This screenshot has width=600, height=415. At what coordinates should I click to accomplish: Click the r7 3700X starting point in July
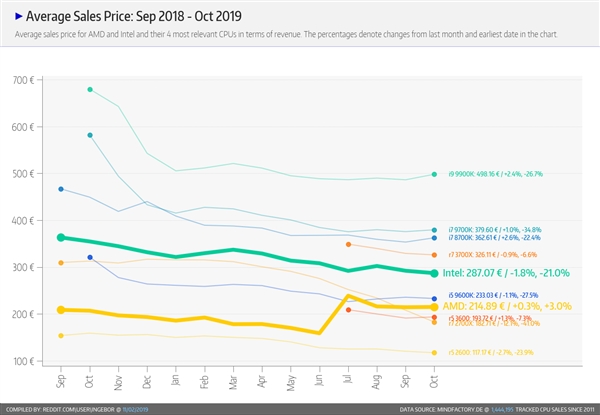348,244
